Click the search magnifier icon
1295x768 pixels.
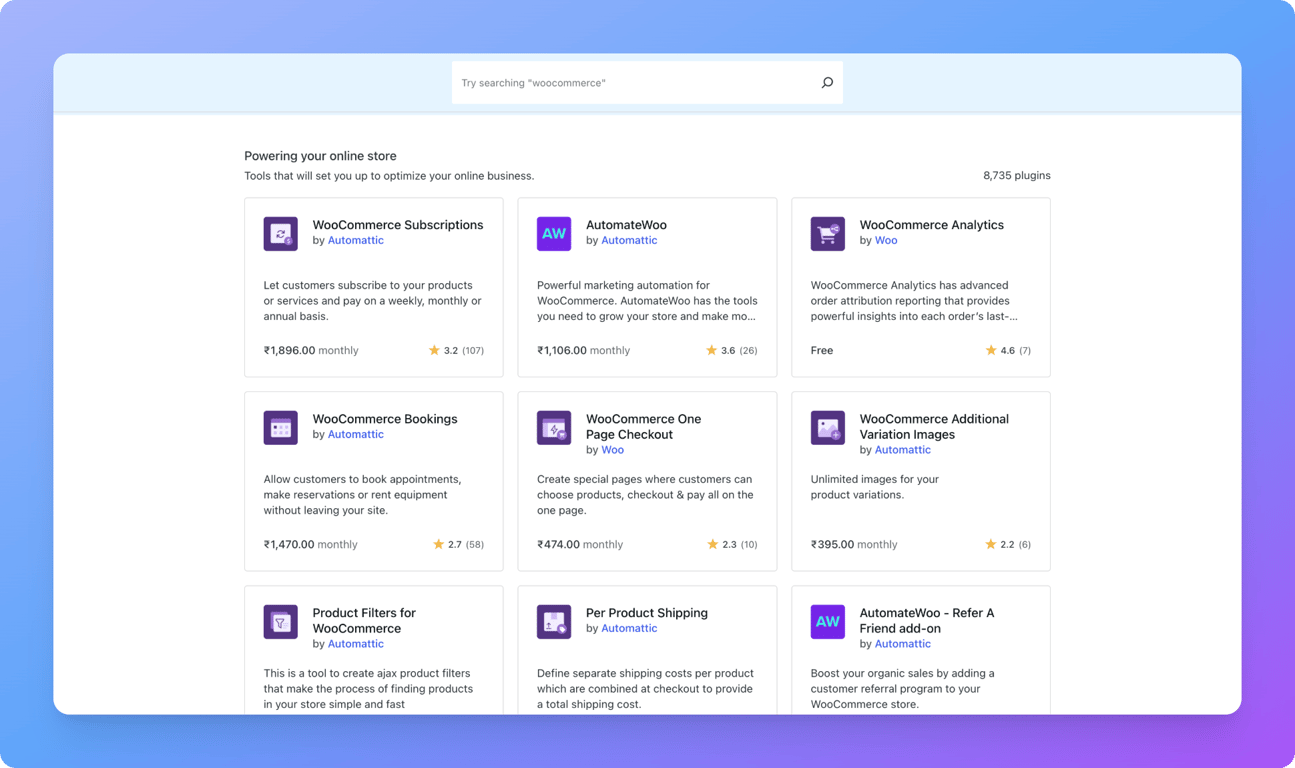(x=827, y=83)
